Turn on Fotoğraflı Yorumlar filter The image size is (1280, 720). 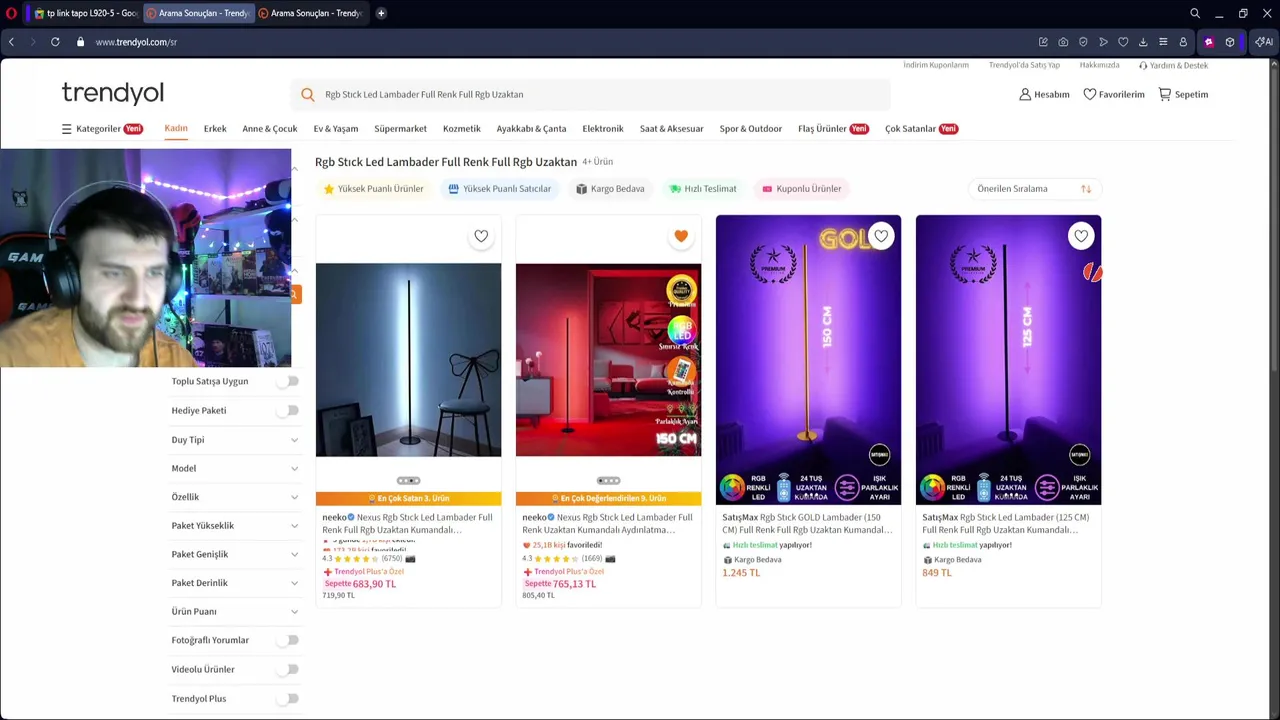click(x=288, y=640)
